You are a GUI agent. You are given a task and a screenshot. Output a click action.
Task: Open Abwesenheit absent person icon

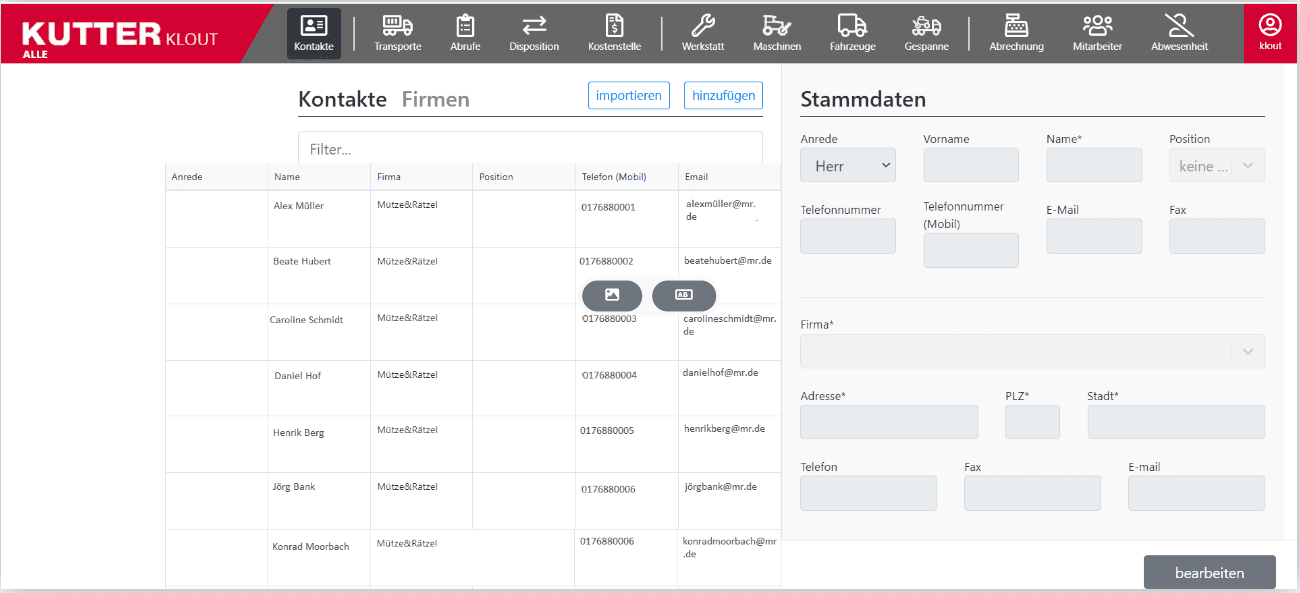coord(1179,25)
